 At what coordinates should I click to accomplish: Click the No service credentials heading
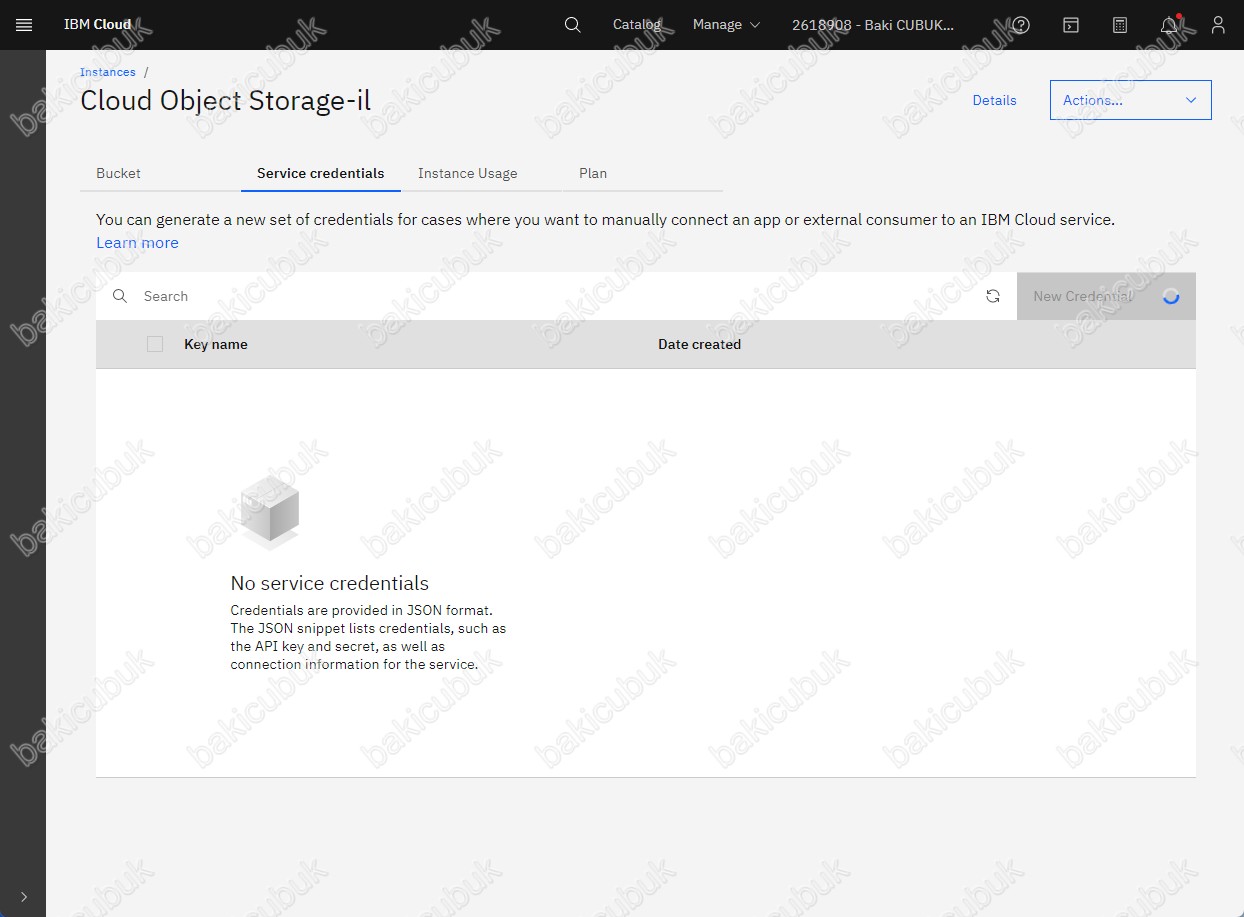coord(330,583)
